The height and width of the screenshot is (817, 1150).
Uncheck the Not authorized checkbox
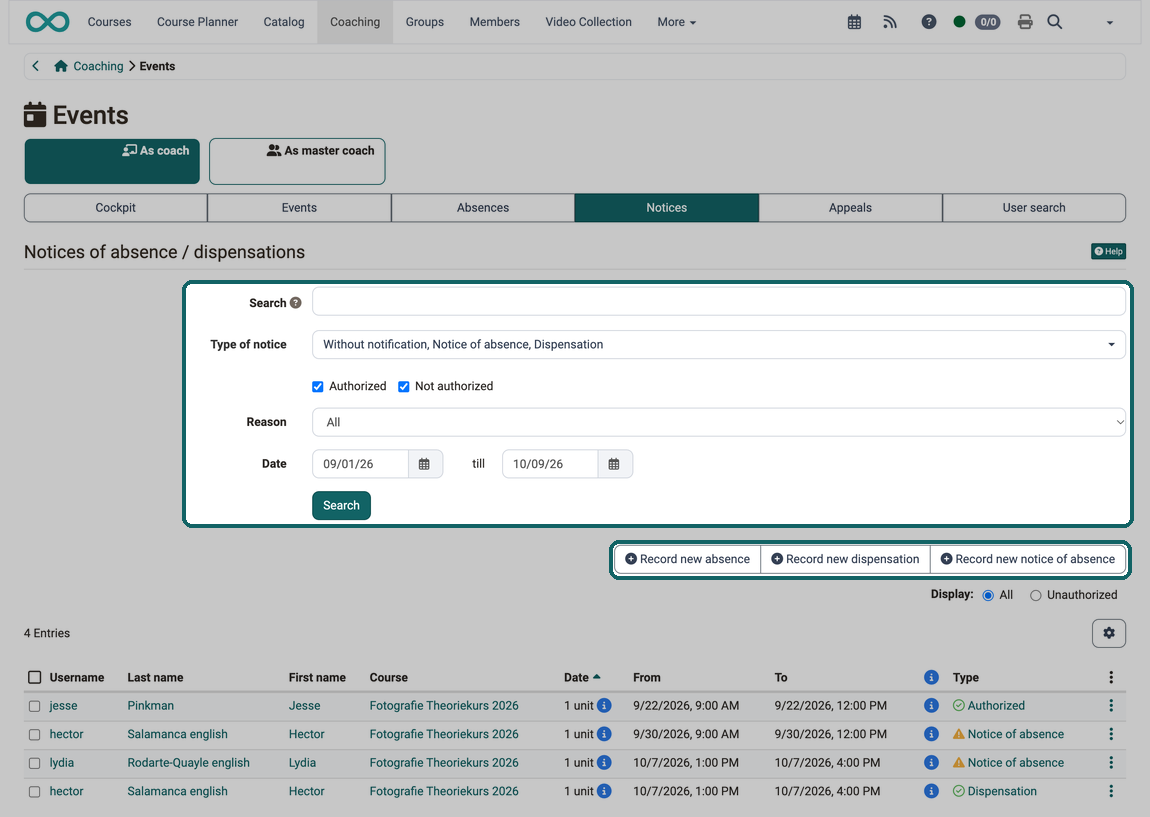403,386
